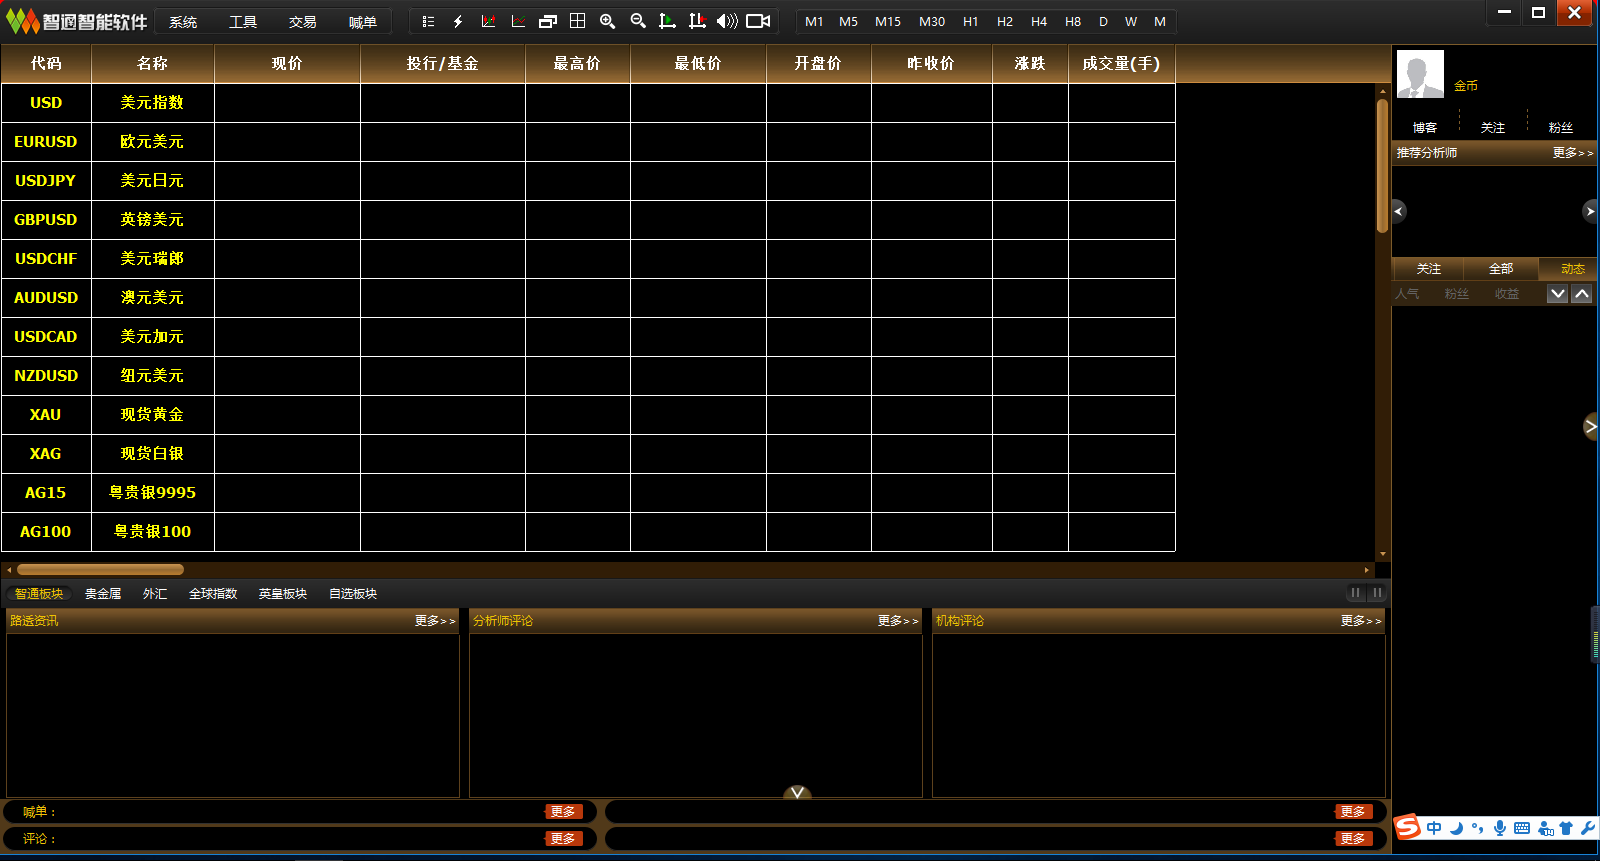Expand the side panel with right-edge arrow
Image resolution: width=1600 pixels, height=861 pixels.
pyautogui.click(x=1591, y=427)
